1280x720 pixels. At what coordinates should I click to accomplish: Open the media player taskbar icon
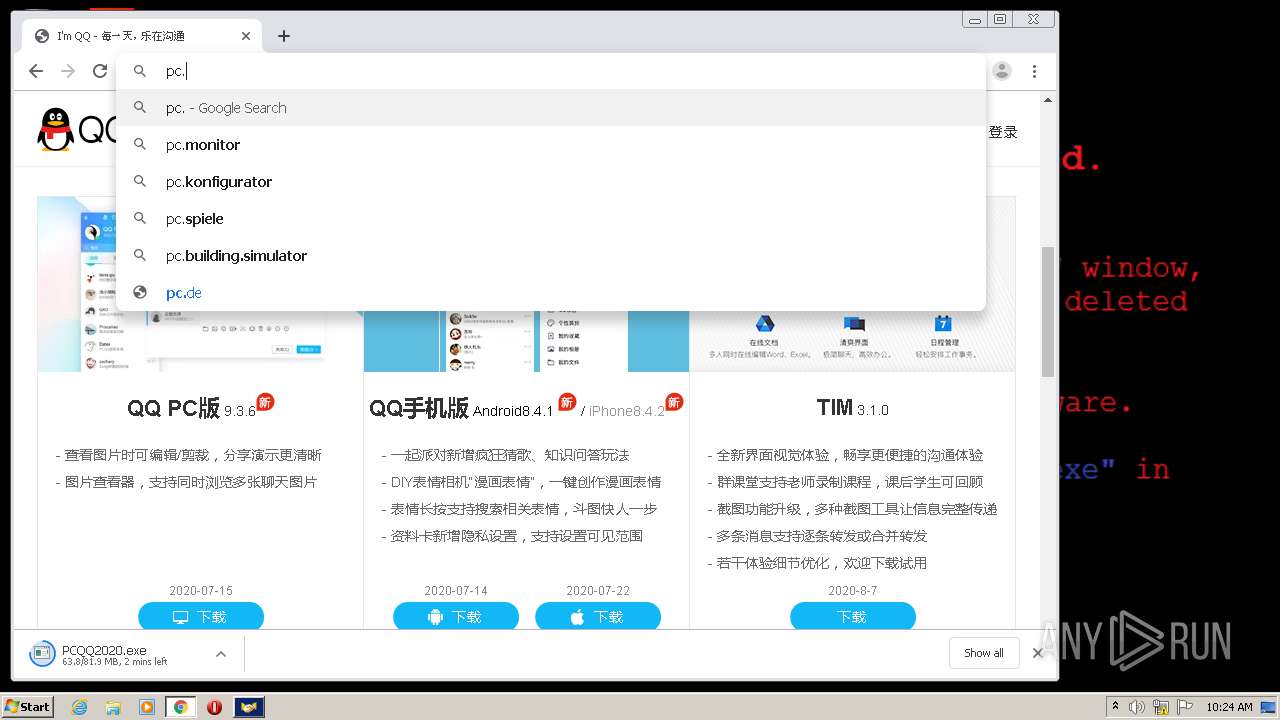click(147, 707)
